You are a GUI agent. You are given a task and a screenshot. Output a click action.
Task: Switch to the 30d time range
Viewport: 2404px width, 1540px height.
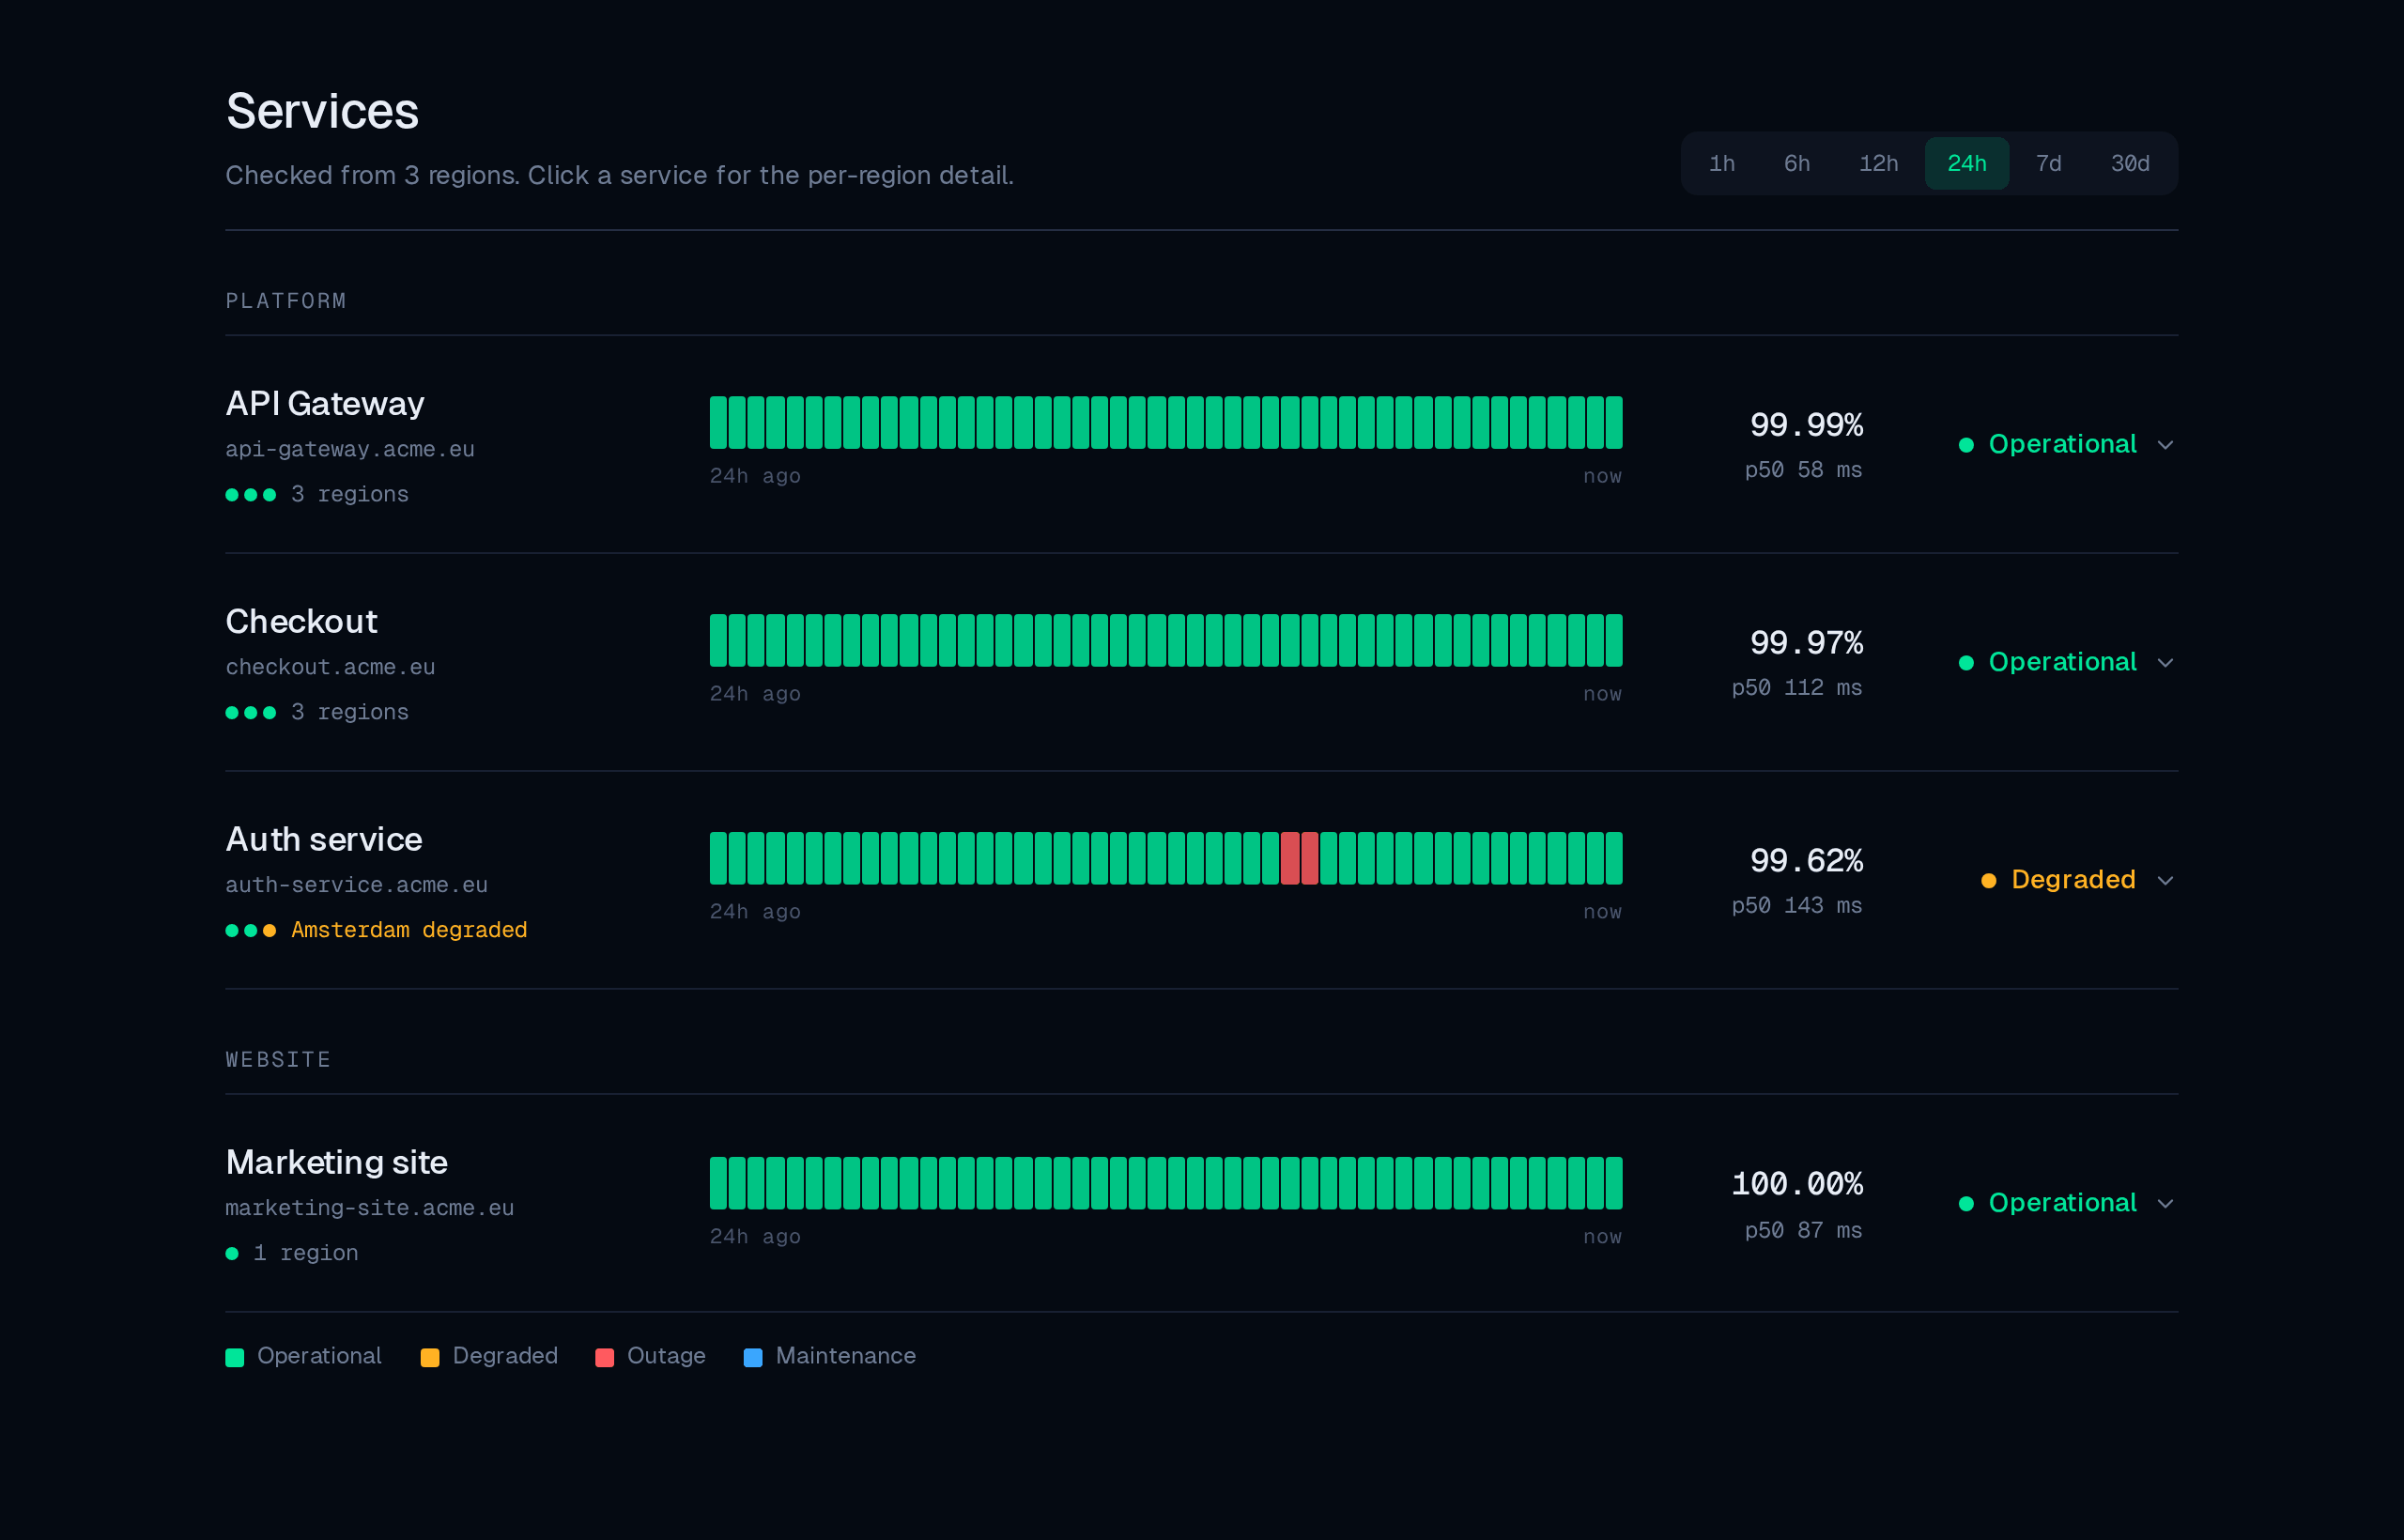[x=2130, y=163]
